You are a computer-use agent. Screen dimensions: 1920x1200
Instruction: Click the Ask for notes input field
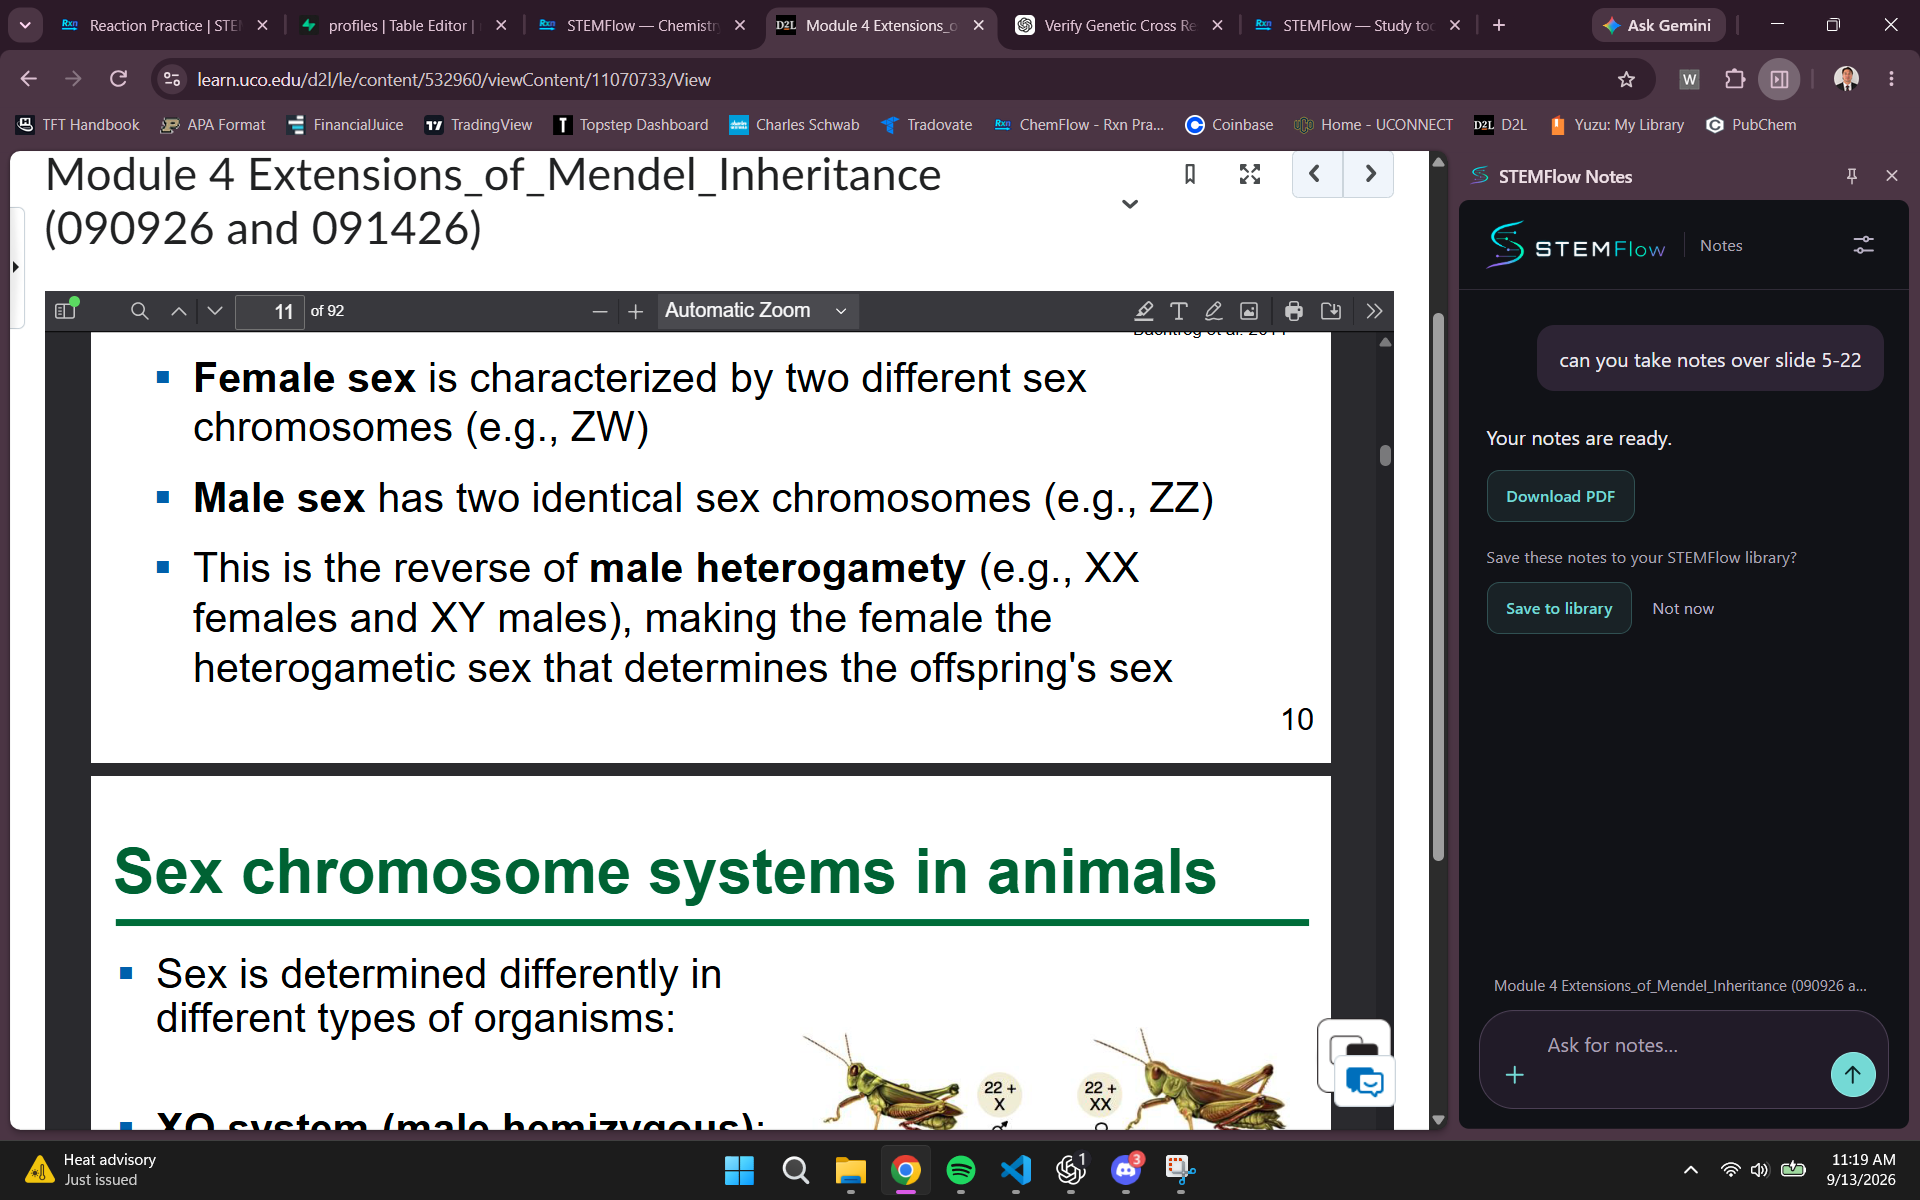(1683, 1046)
